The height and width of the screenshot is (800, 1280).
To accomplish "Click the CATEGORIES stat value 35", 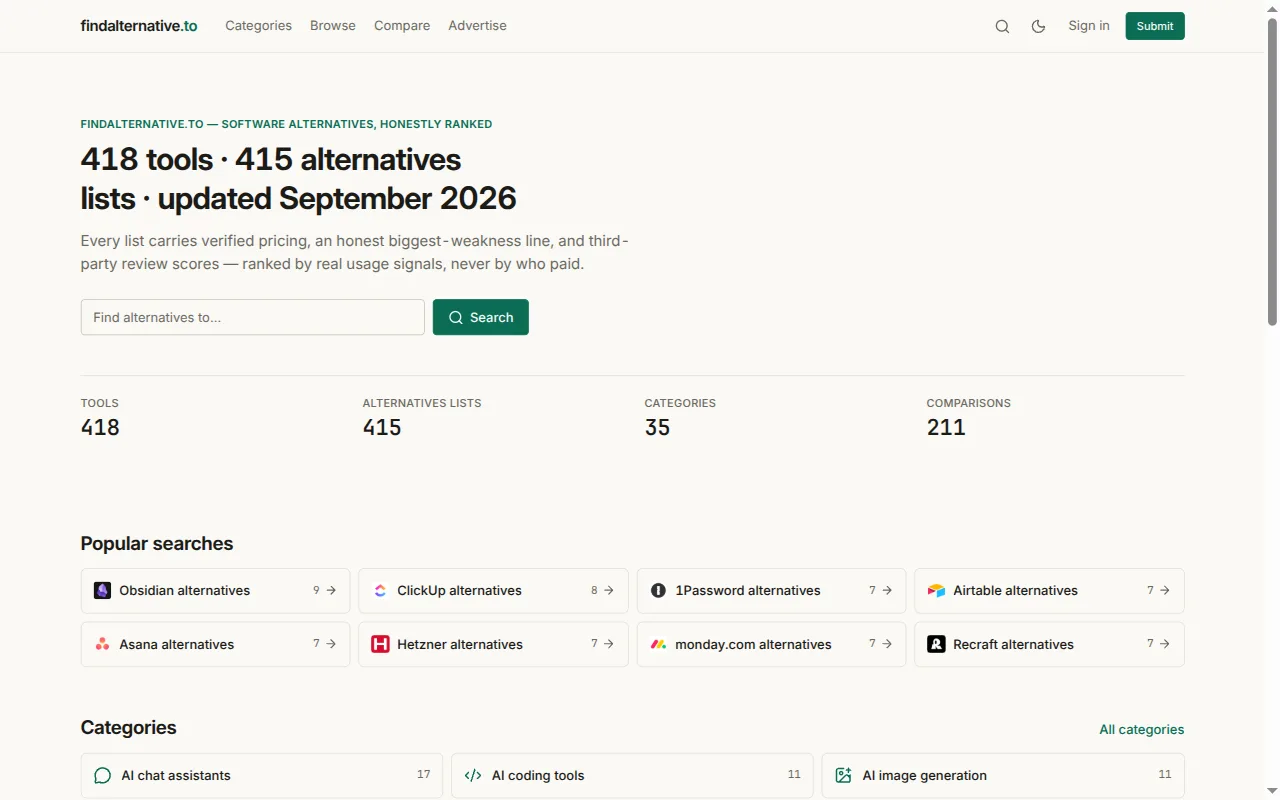I will tap(657, 427).
